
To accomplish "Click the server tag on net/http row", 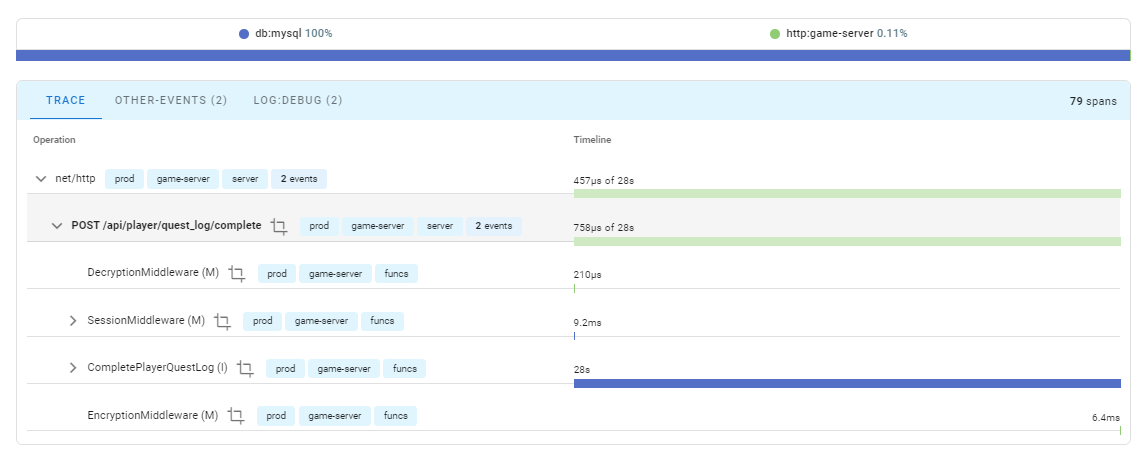I will coord(246,179).
